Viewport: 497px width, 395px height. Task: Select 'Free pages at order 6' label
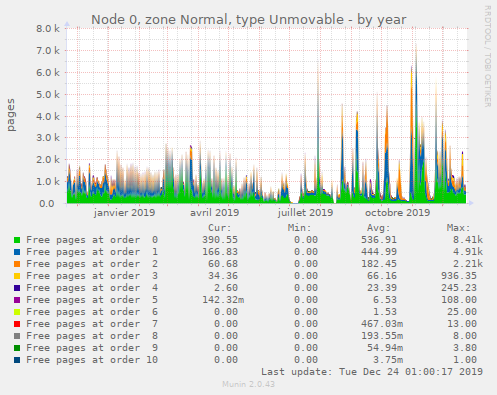[92, 312]
